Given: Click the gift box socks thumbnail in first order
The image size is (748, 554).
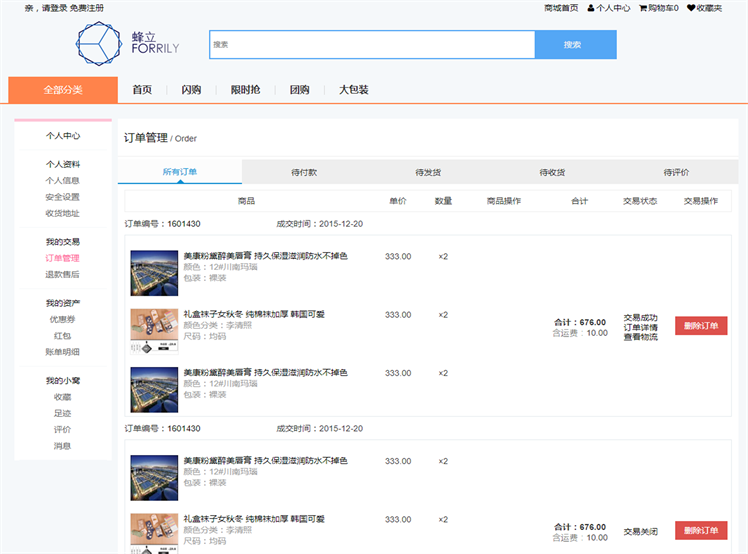Looking at the screenshot, I should tap(154, 330).
